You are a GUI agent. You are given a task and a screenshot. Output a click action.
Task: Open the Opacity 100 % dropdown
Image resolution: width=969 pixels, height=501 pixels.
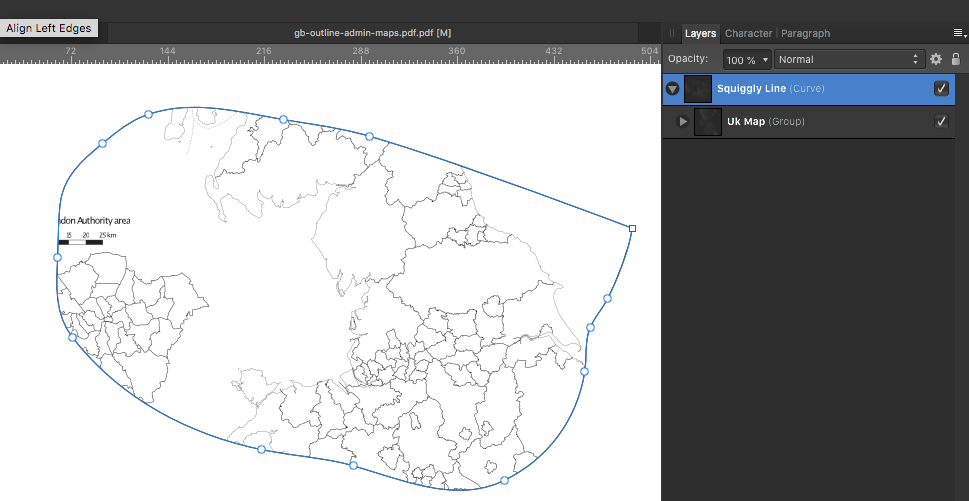748,60
